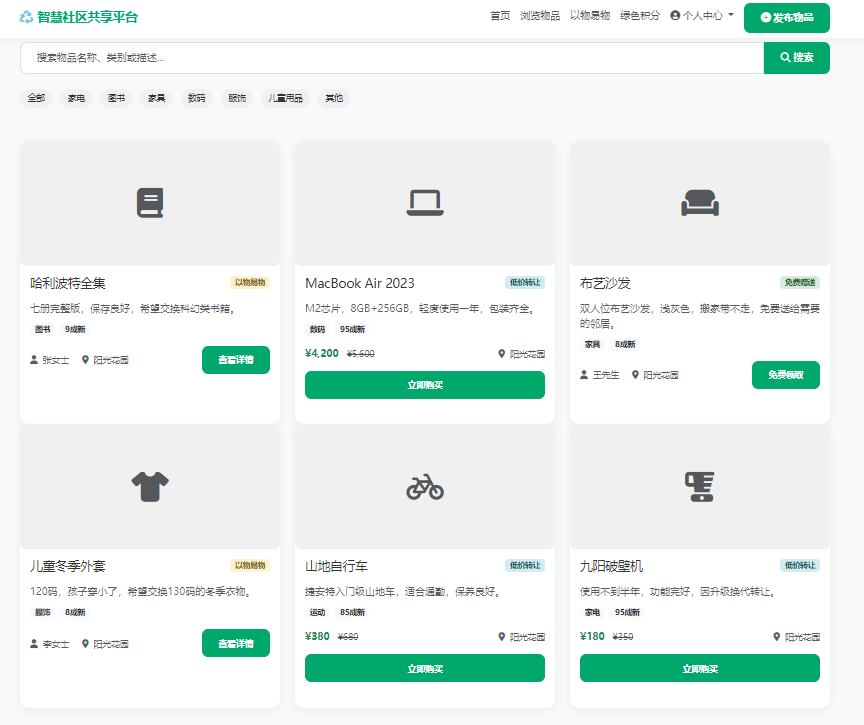Click 立即购买 for MacBook Air 2023

tap(425, 385)
